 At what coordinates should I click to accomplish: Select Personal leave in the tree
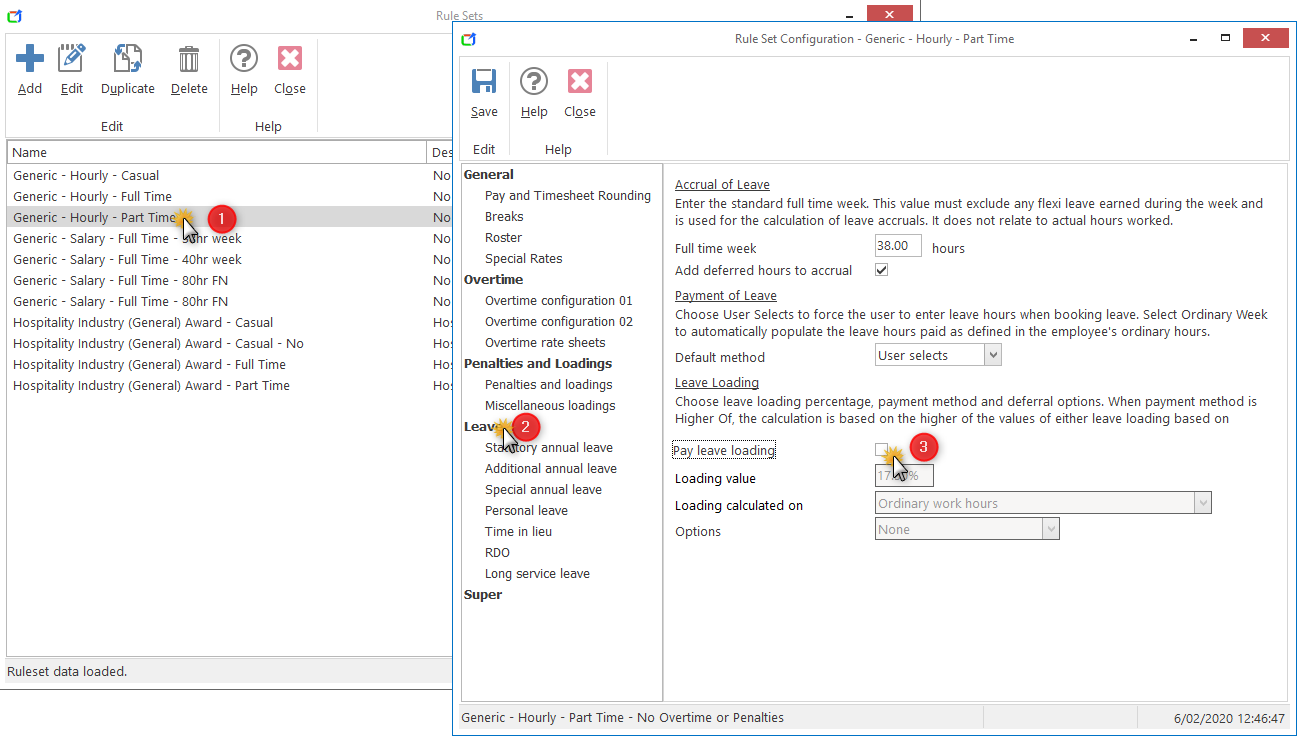point(526,510)
